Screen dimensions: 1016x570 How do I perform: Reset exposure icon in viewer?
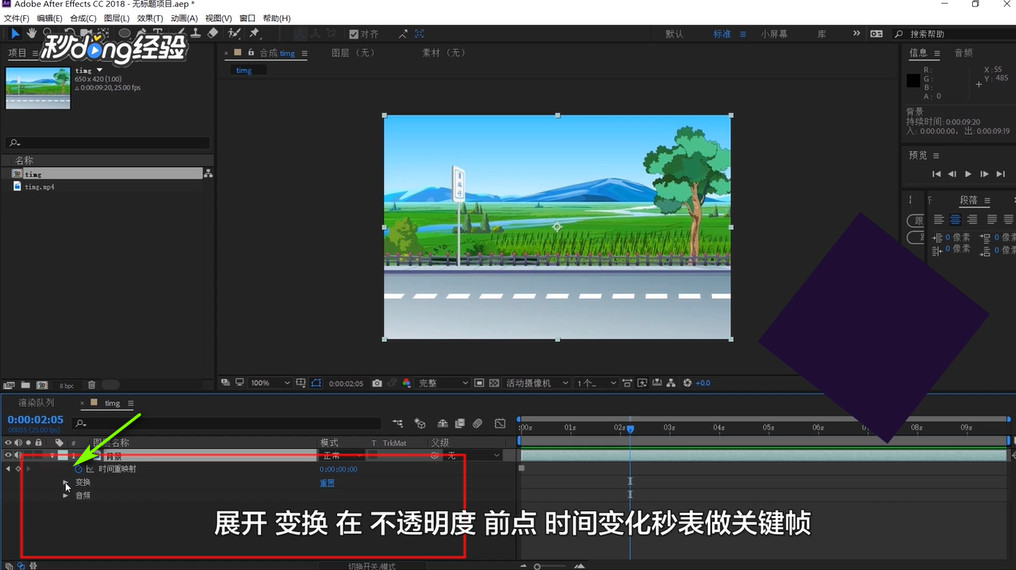point(687,383)
